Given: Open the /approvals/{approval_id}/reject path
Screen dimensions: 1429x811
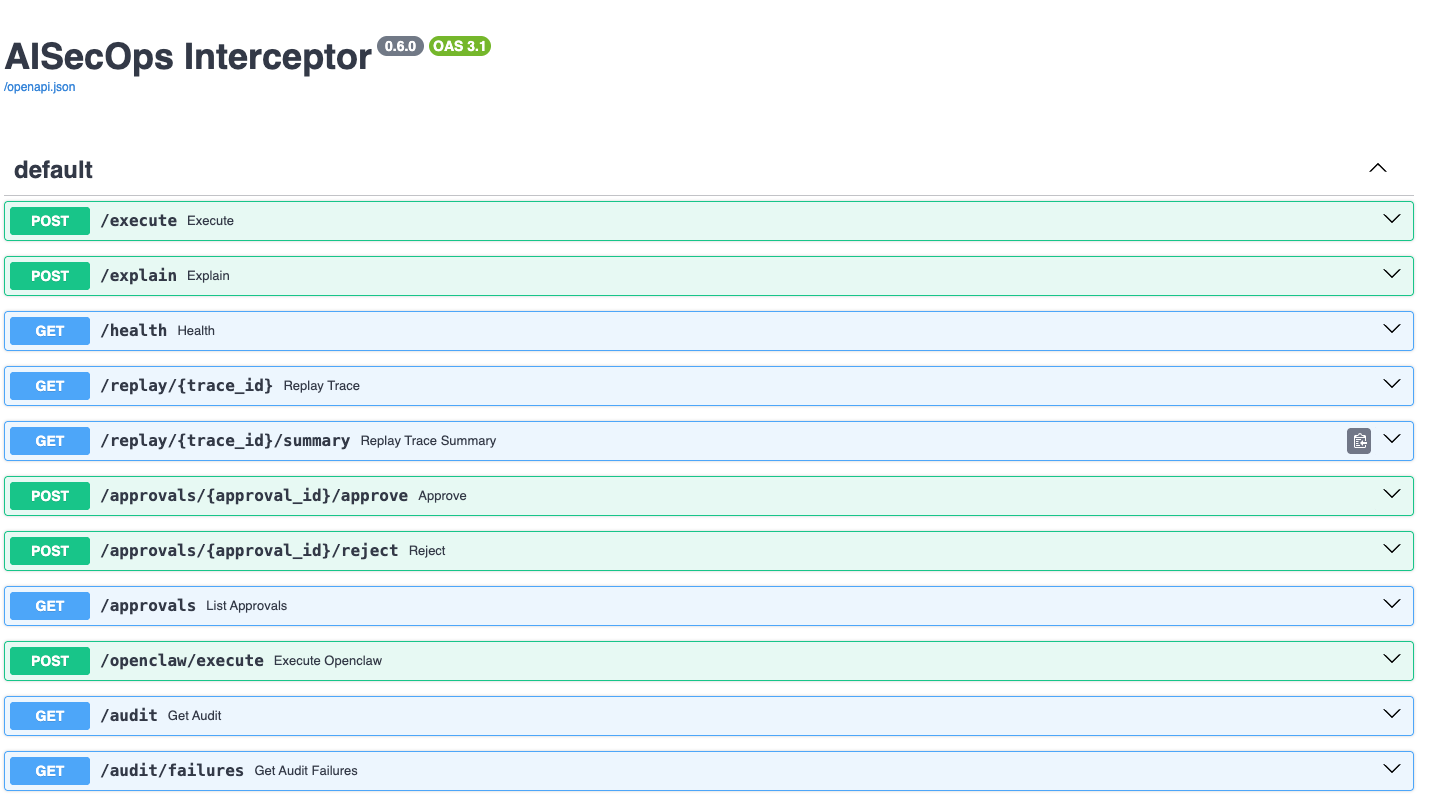Looking at the screenshot, I should [x=249, y=550].
